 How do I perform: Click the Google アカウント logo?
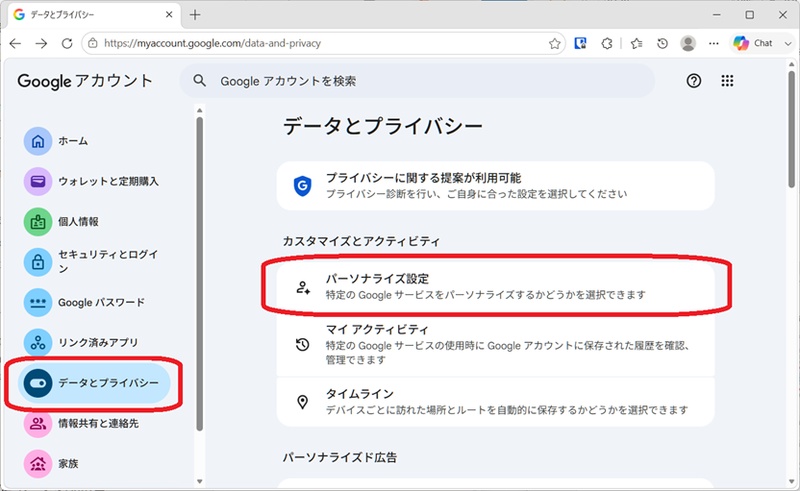[85, 81]
